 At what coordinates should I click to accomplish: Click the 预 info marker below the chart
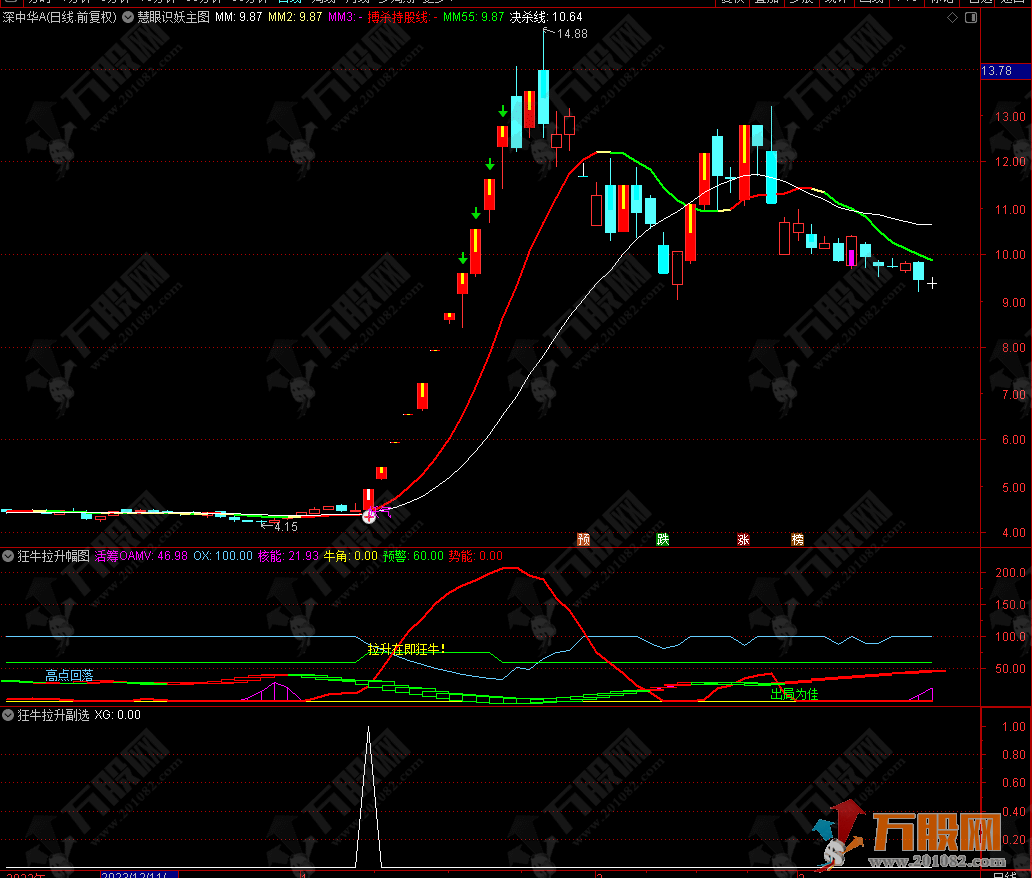(x=583, y=540)
